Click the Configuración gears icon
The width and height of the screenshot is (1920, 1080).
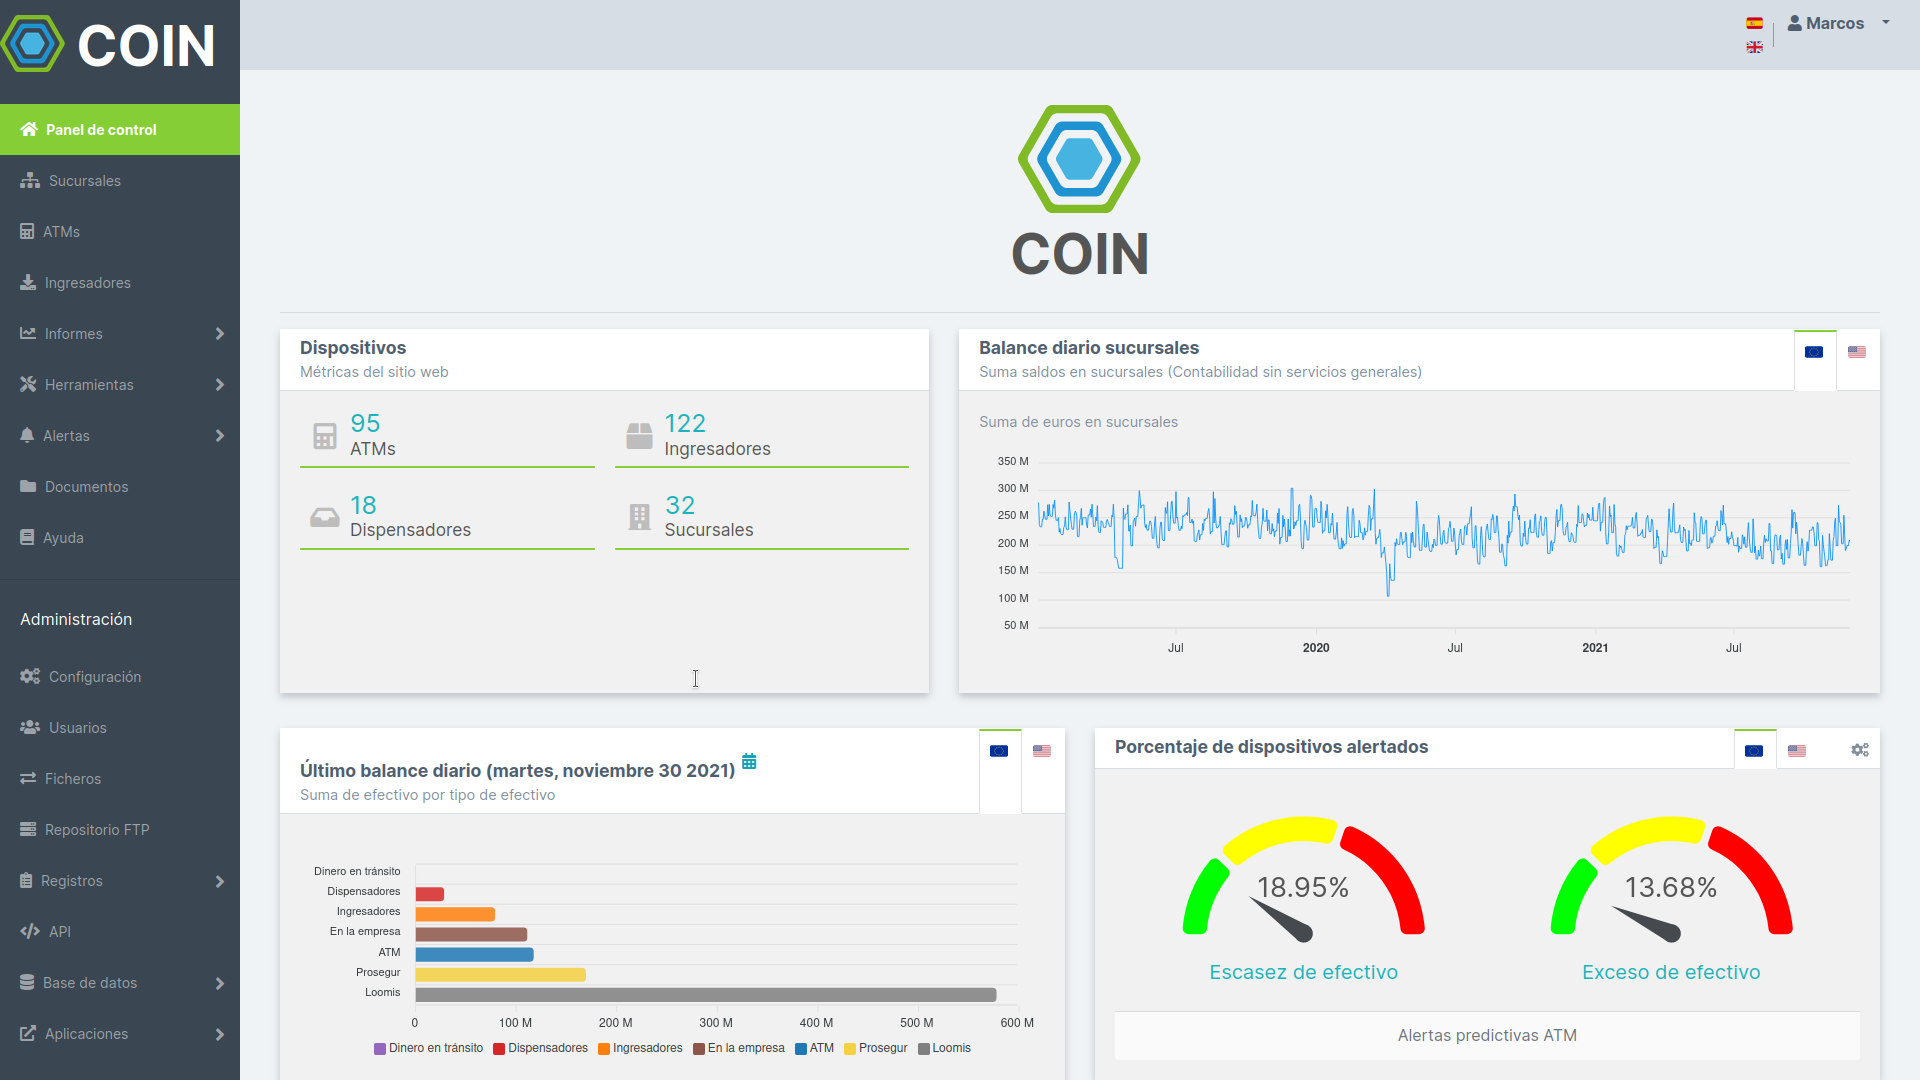point(30,676)
